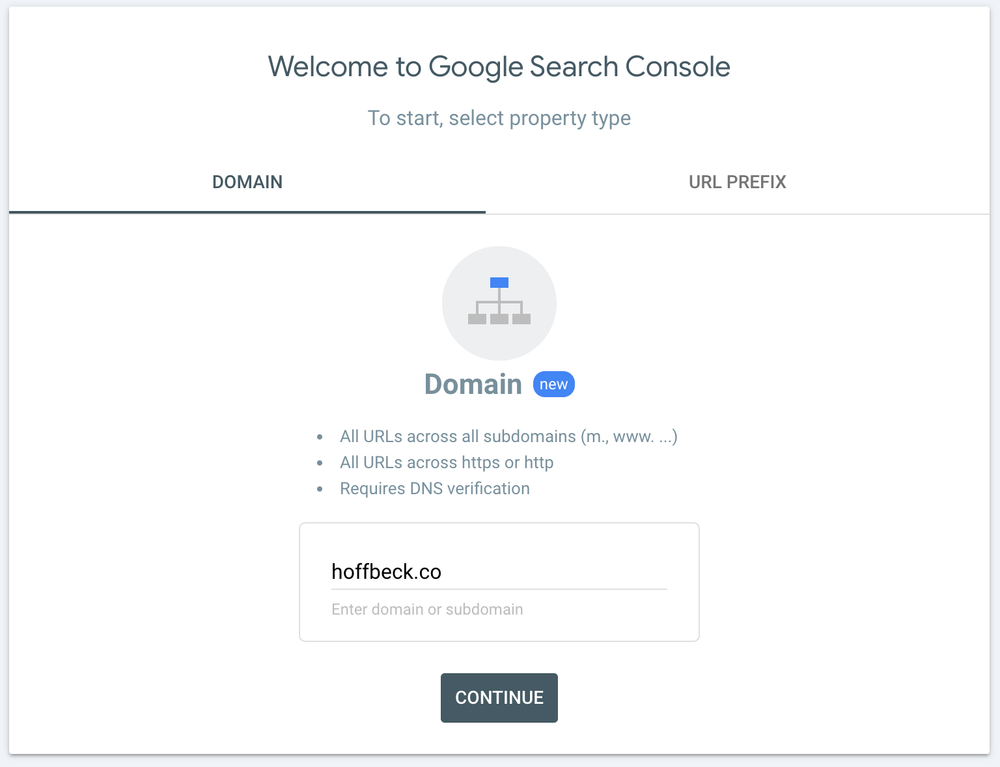This screenshot has width=1000, height=767.
Task: Click the active underline beneath DOMAIN tab
Action: pos(247,212)
